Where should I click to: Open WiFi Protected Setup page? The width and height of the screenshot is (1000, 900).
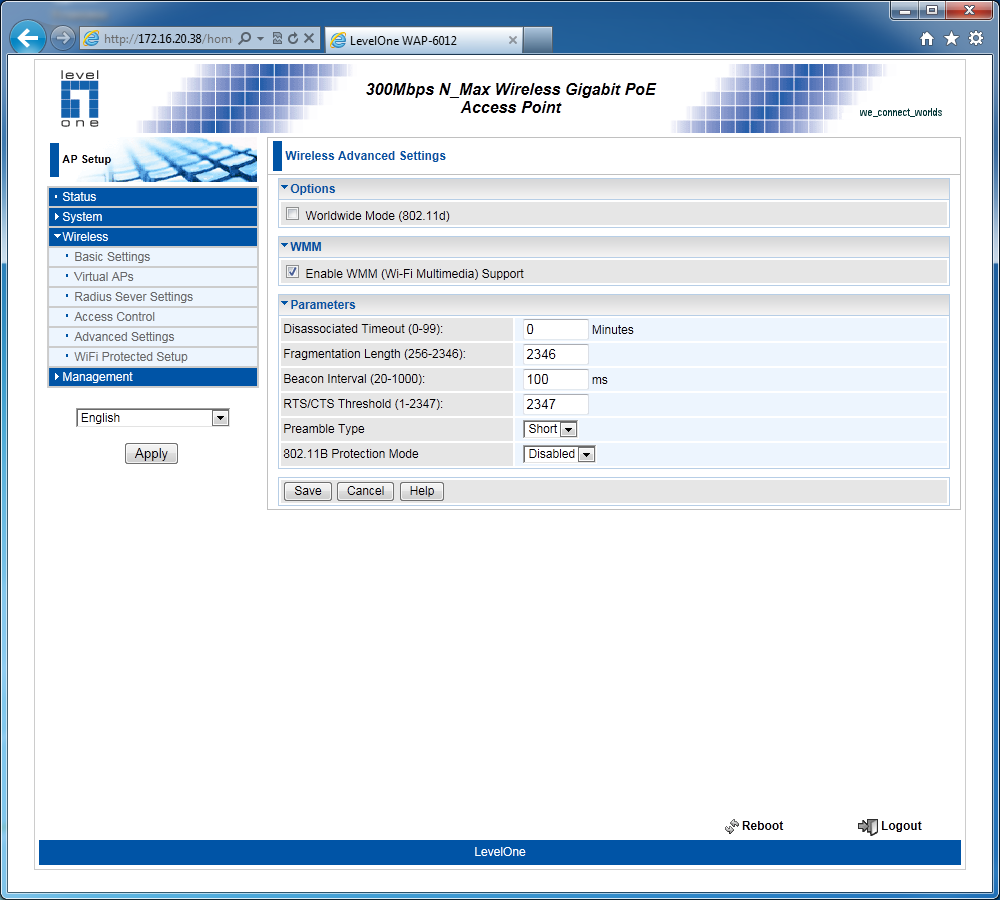153,357
